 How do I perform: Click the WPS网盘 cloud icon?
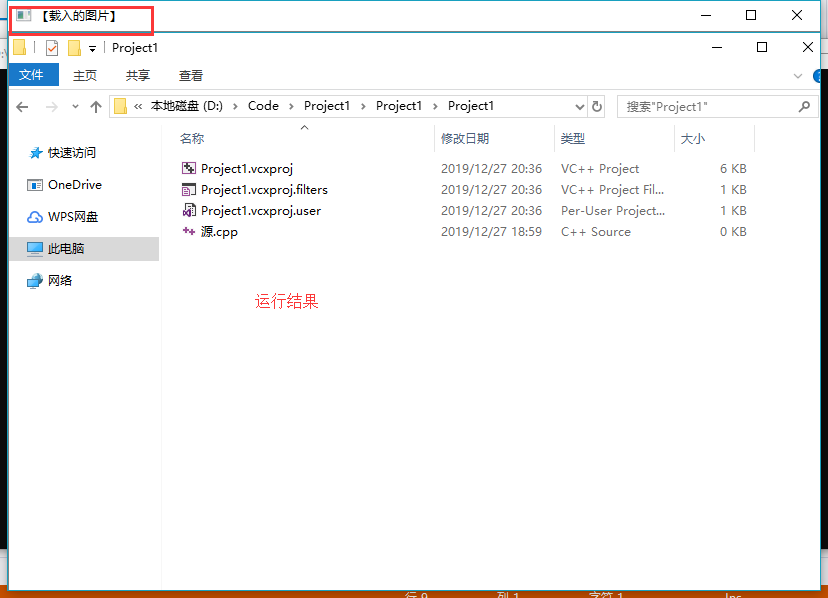[35, 217]
